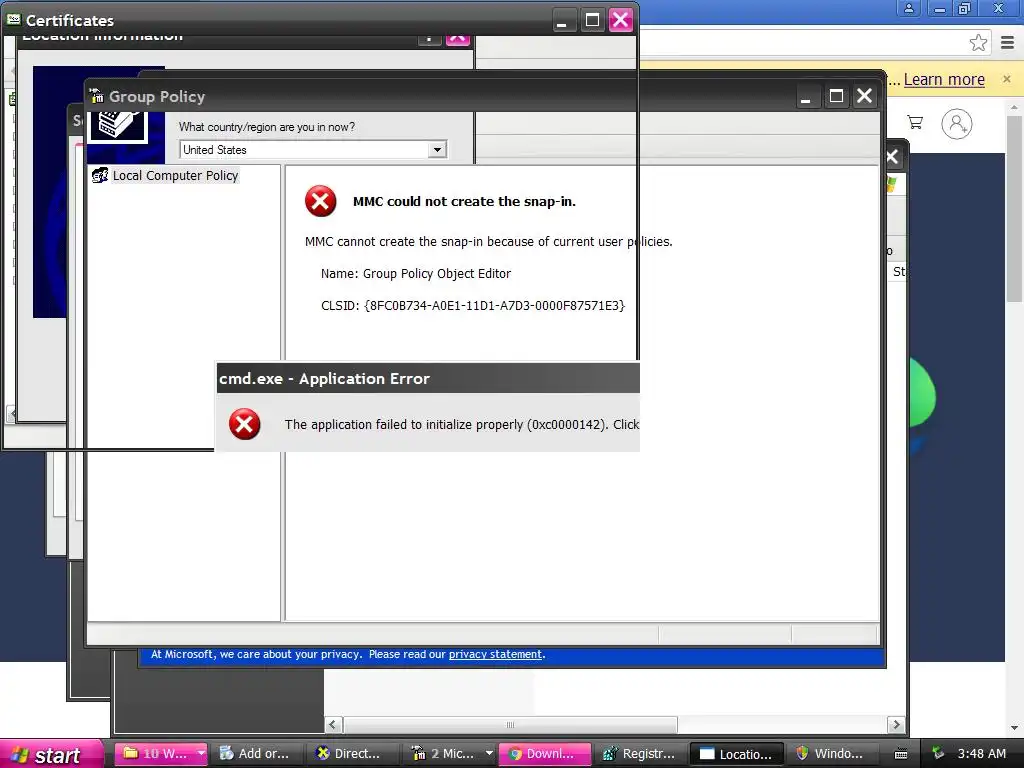Click the Certificates window title icon
This screenshot has width=1024, height=768.
click(13, 20)
